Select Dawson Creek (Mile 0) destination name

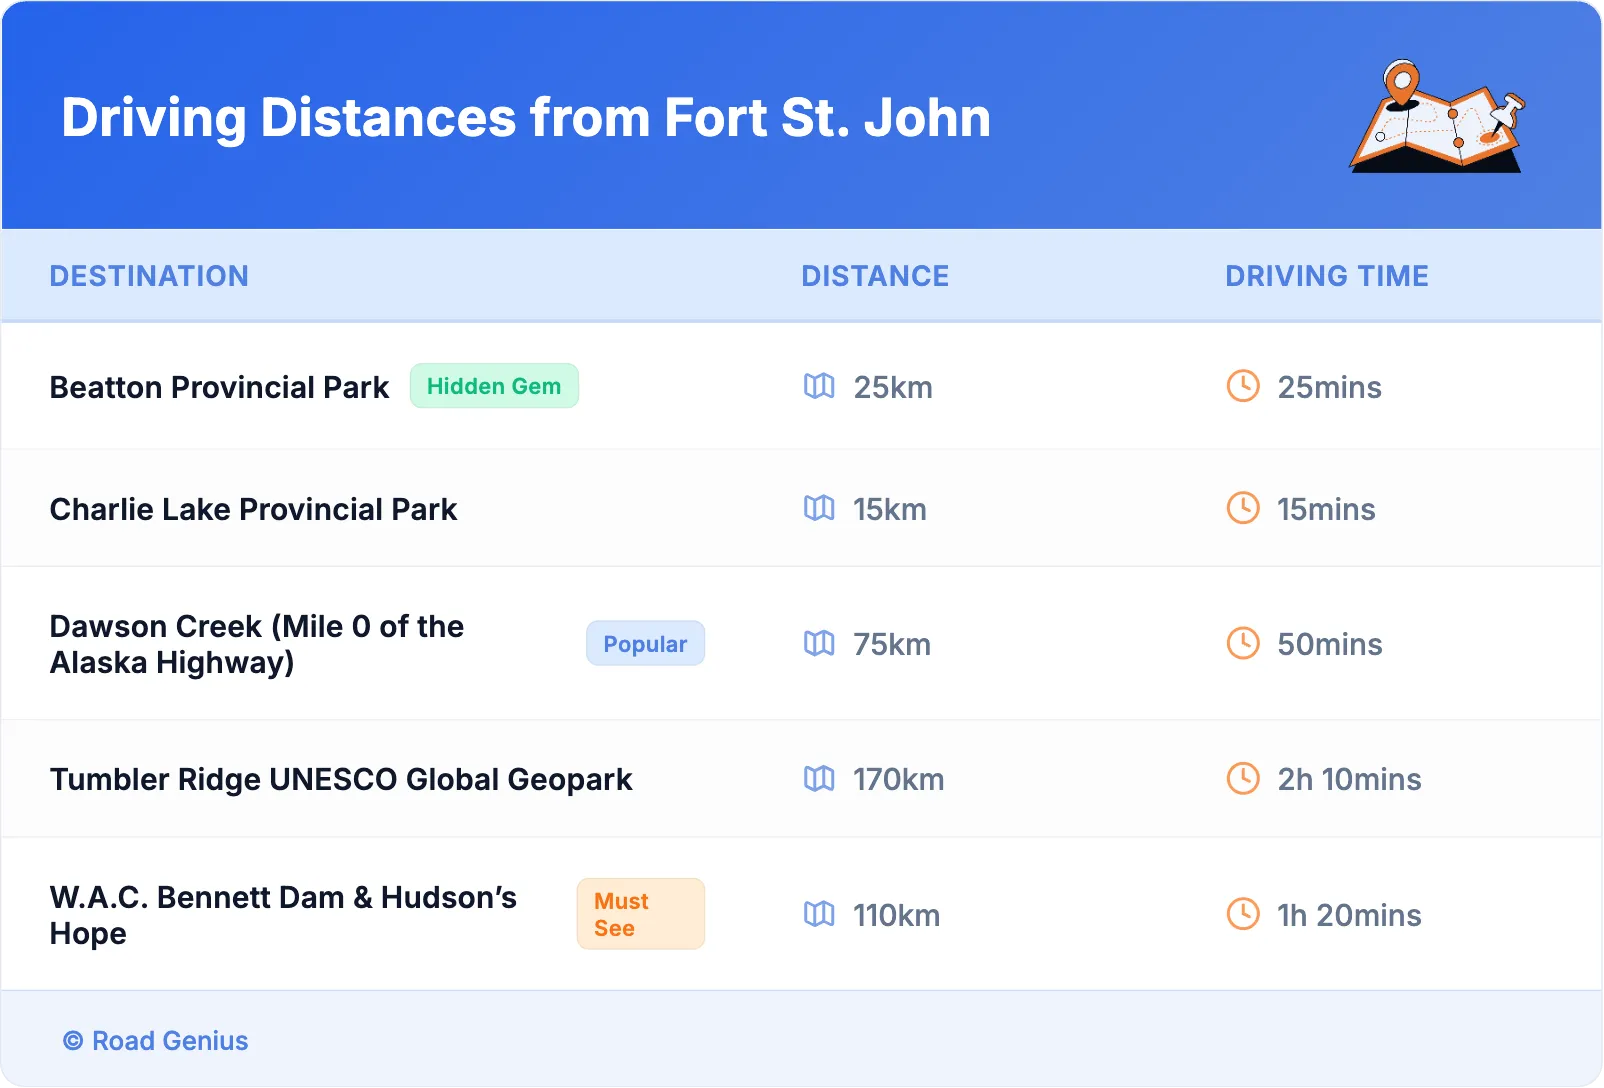(257, 644)
